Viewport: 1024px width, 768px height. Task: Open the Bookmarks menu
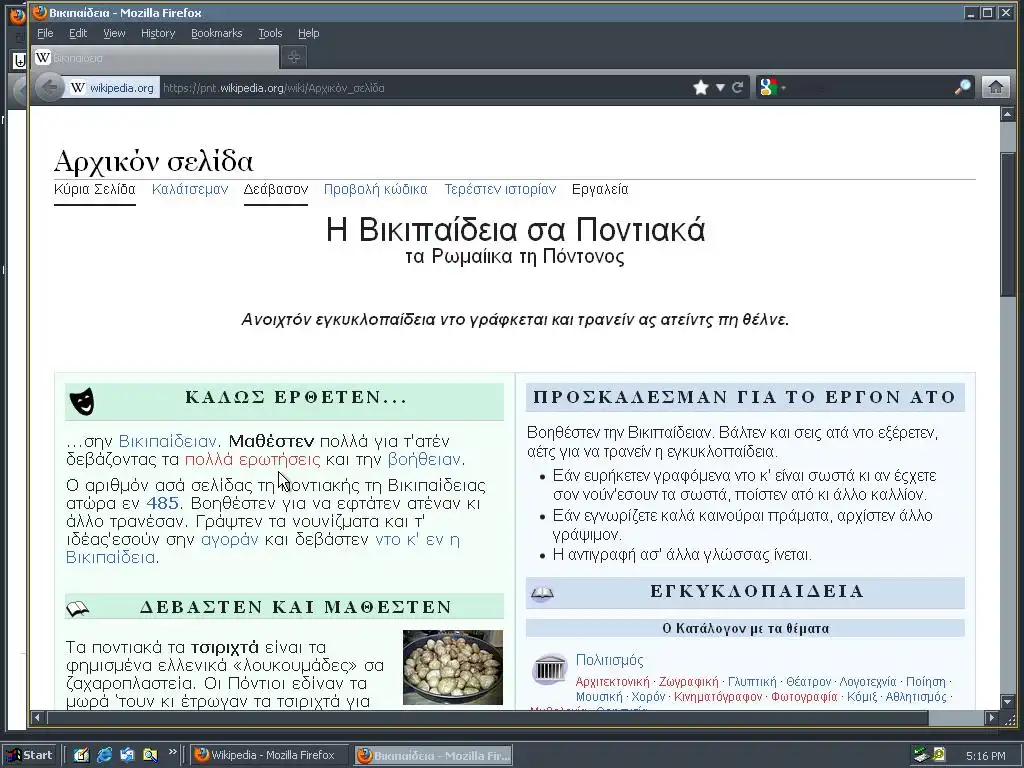tap(216, 33)
